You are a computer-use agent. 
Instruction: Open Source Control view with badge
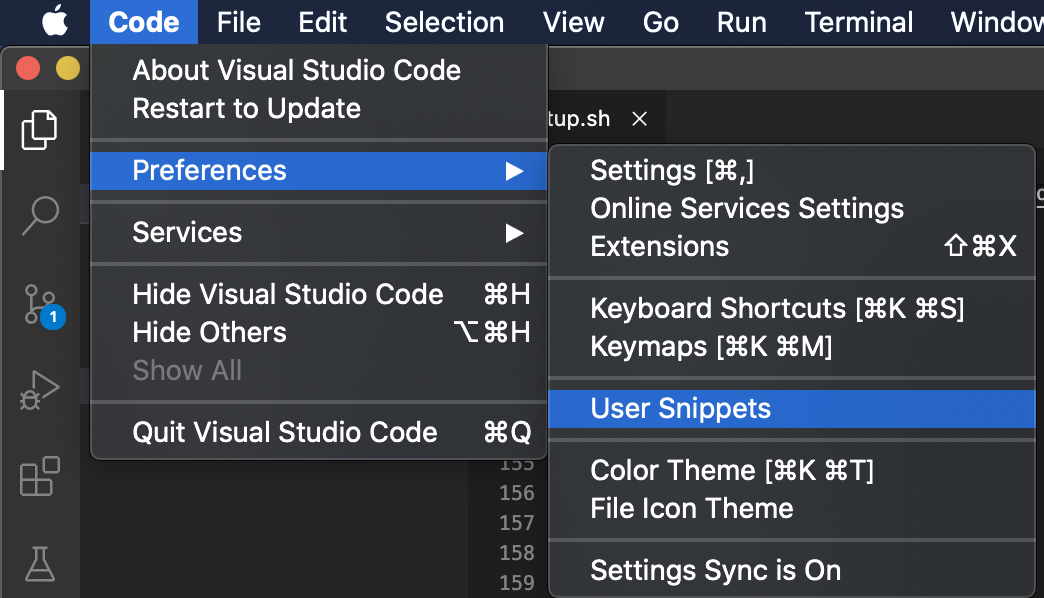coord(39,303)
